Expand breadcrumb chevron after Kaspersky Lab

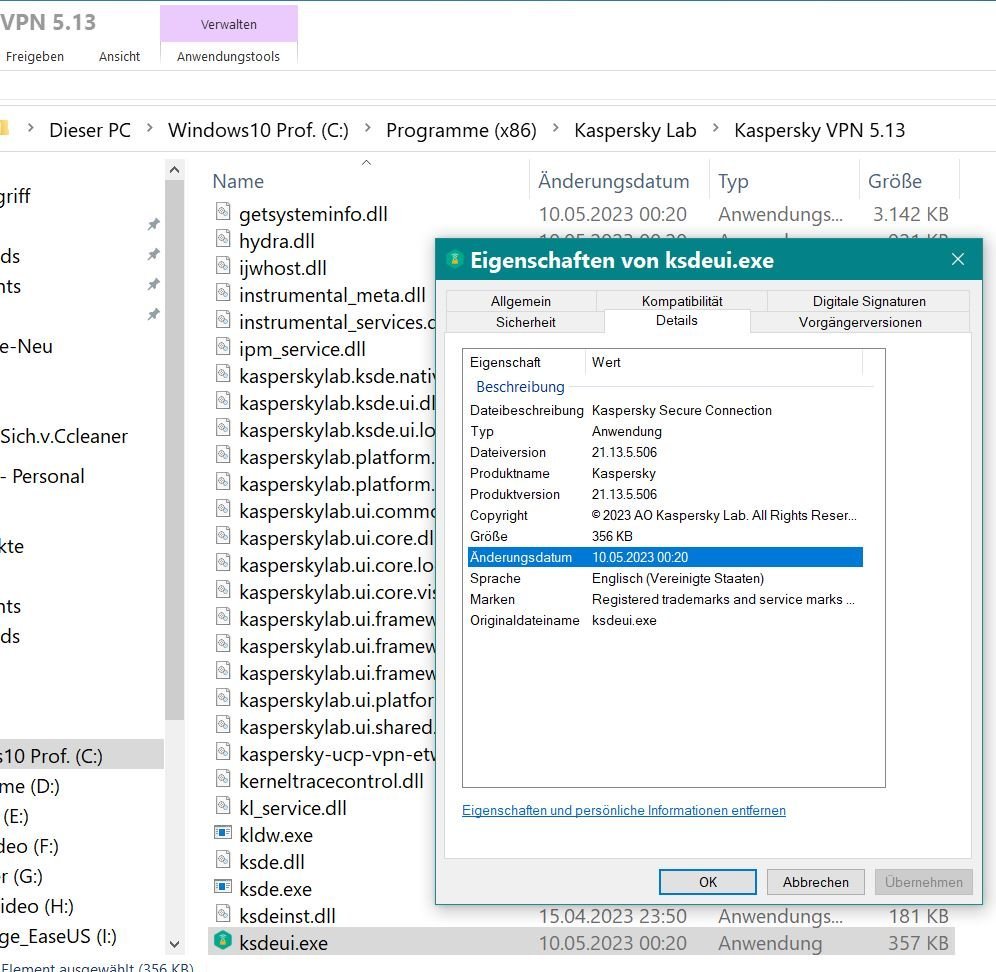pos(716,128)
